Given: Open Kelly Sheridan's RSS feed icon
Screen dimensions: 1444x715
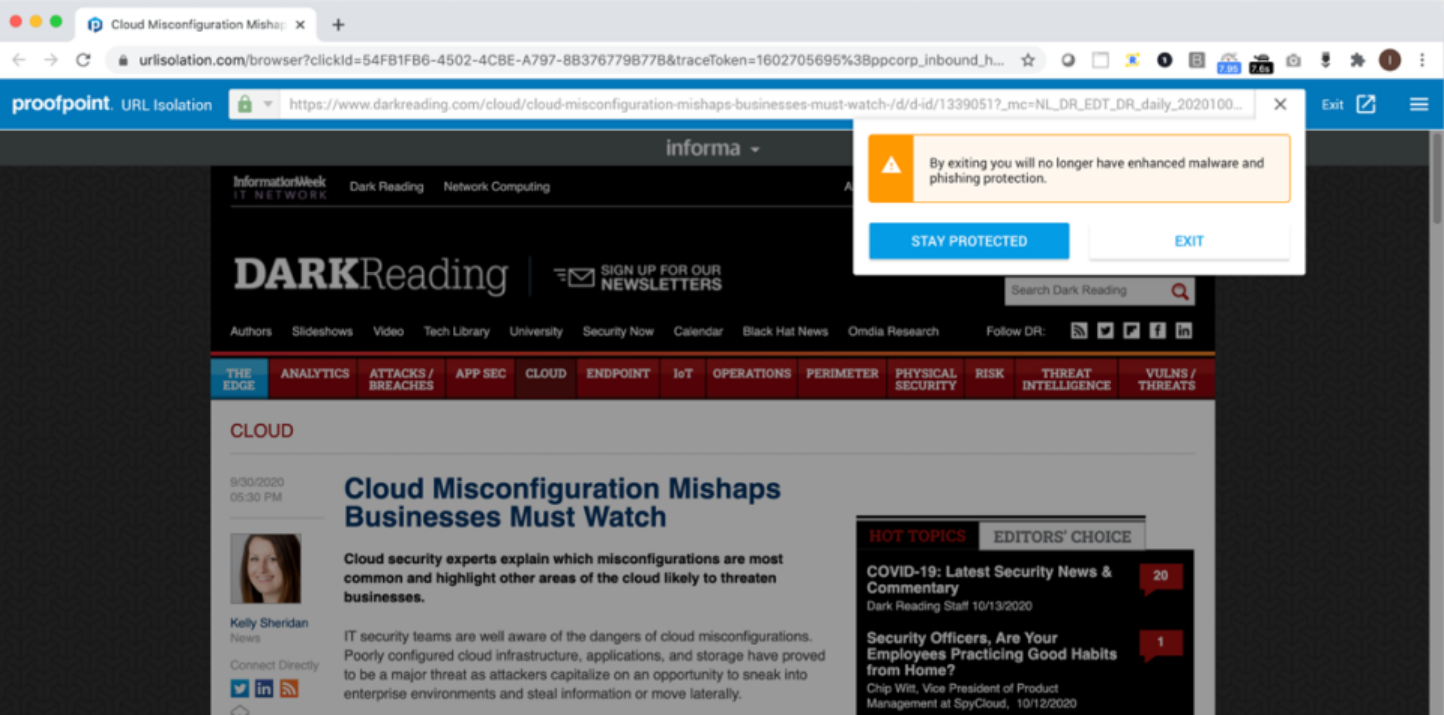Looking at the screenshot, I should pos(289,688).
